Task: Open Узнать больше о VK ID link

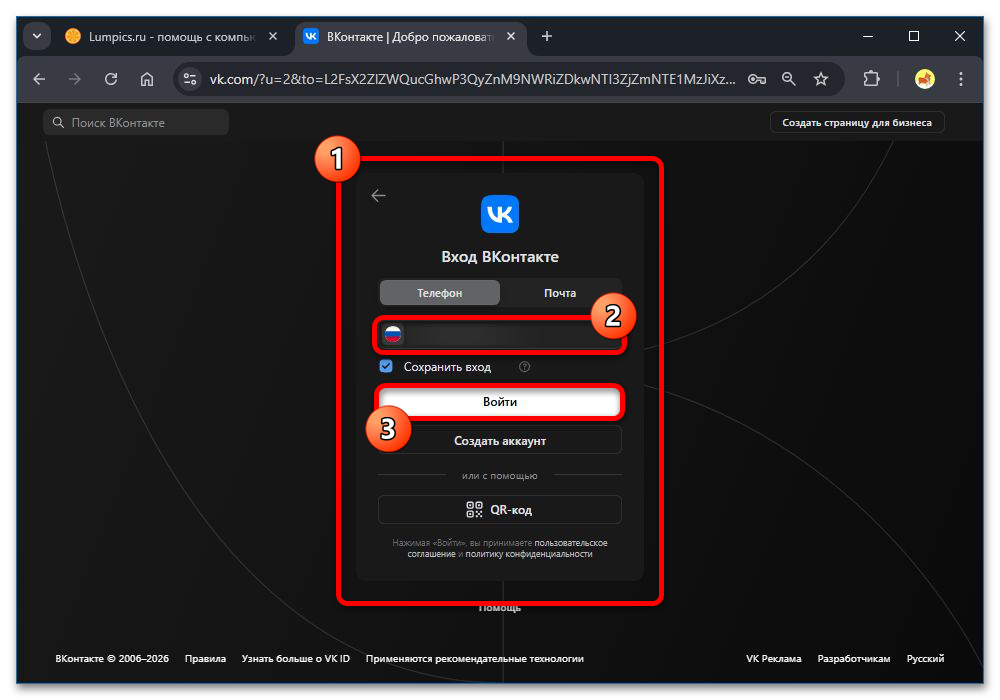Action: click(x=296, y=659)
